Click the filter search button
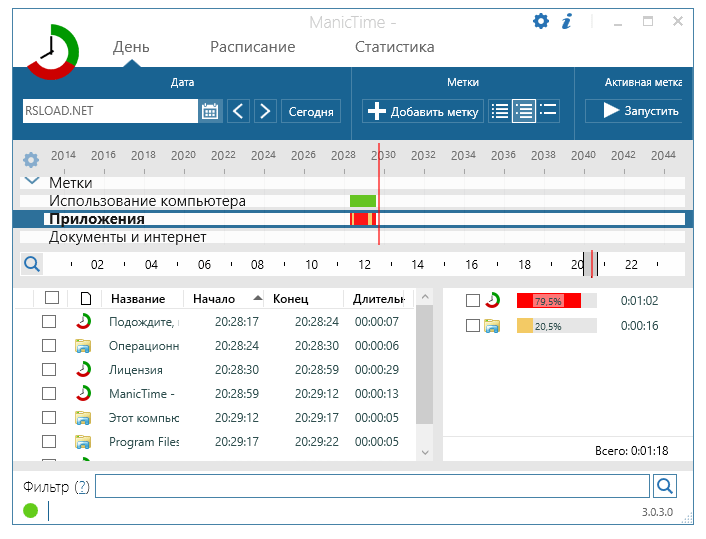The height and width of the screenshot is (539, 706). pos(664,486)
